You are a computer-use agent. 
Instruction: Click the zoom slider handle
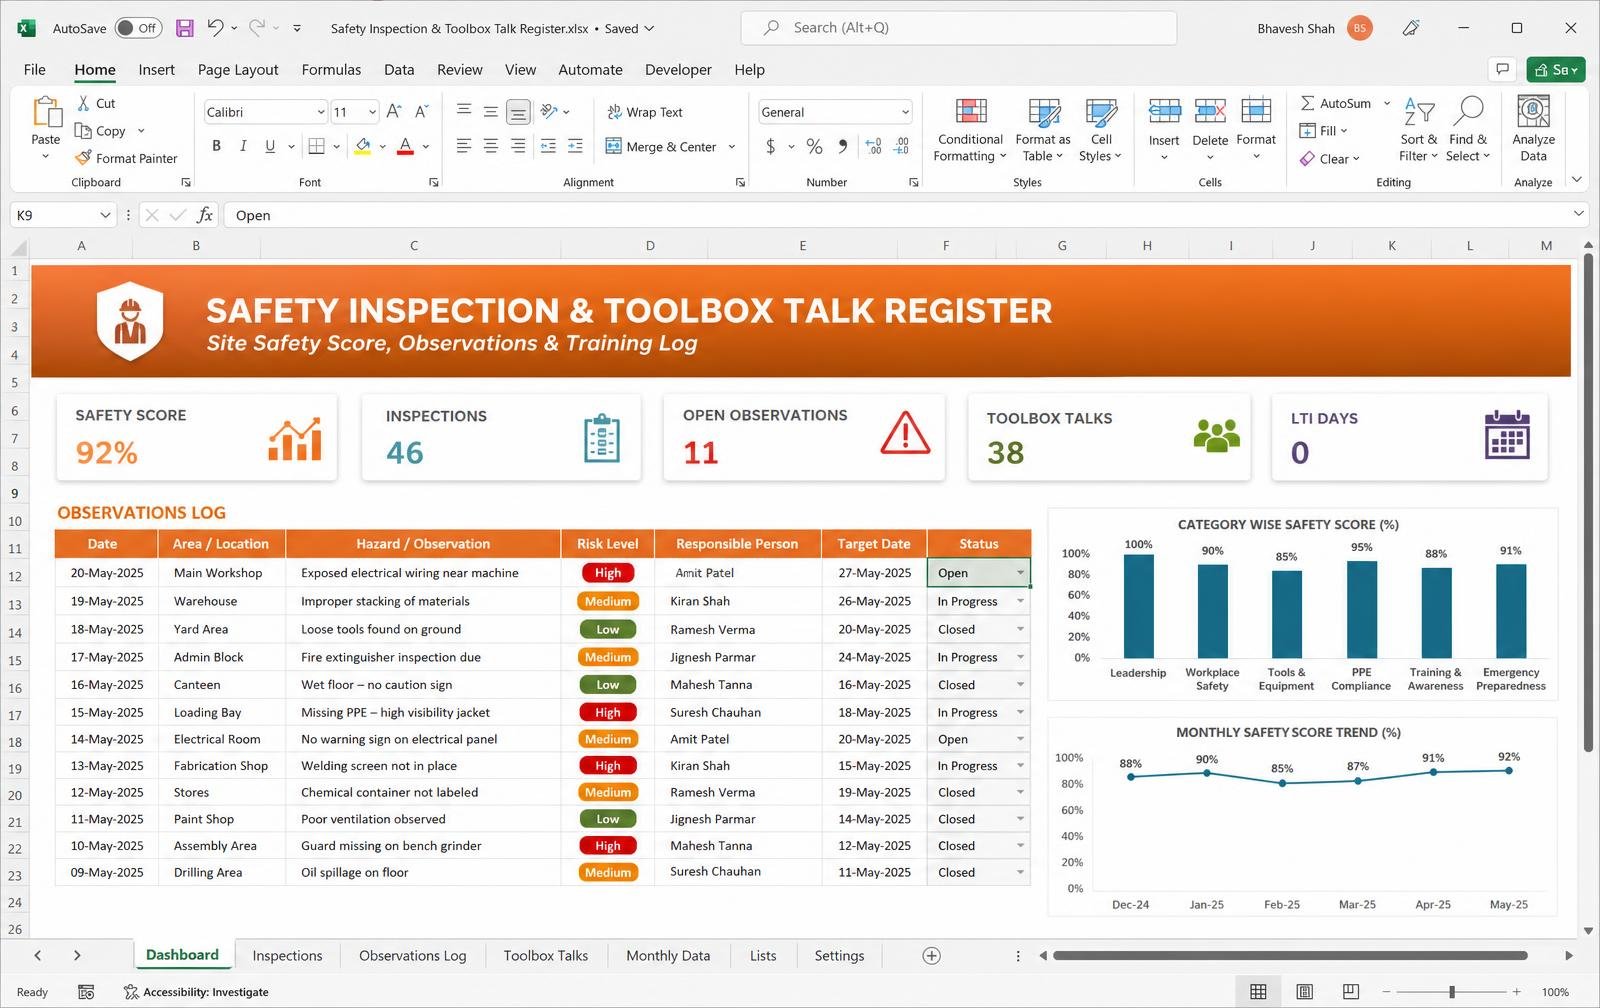click(1451, 992)
